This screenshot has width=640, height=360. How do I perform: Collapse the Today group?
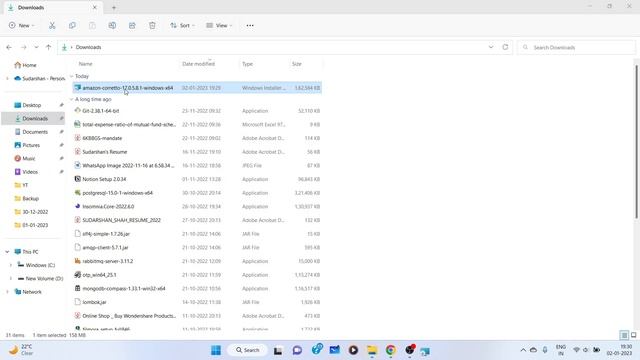(x=72, y=76)
